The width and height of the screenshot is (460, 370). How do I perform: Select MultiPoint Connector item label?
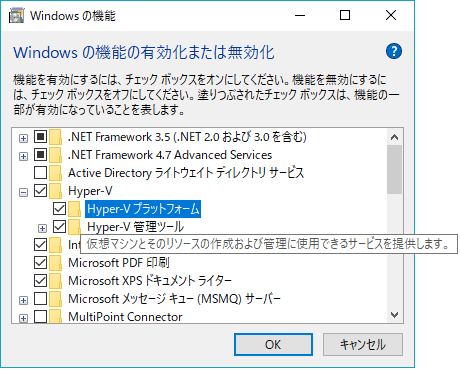click(125, 317)
